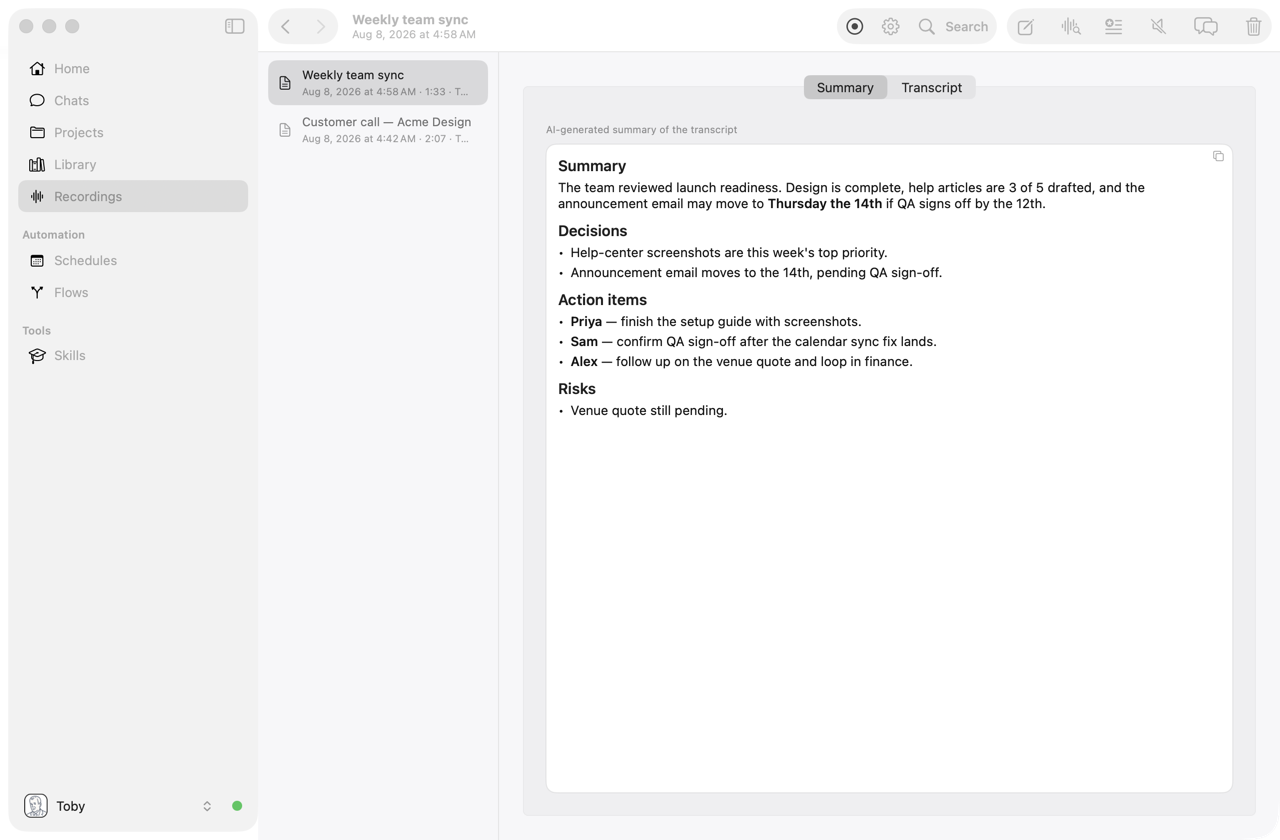The width and height of the screenshot is (1280, 840).
Task: Open Schedules under Automation
Action: coord(133,260)
